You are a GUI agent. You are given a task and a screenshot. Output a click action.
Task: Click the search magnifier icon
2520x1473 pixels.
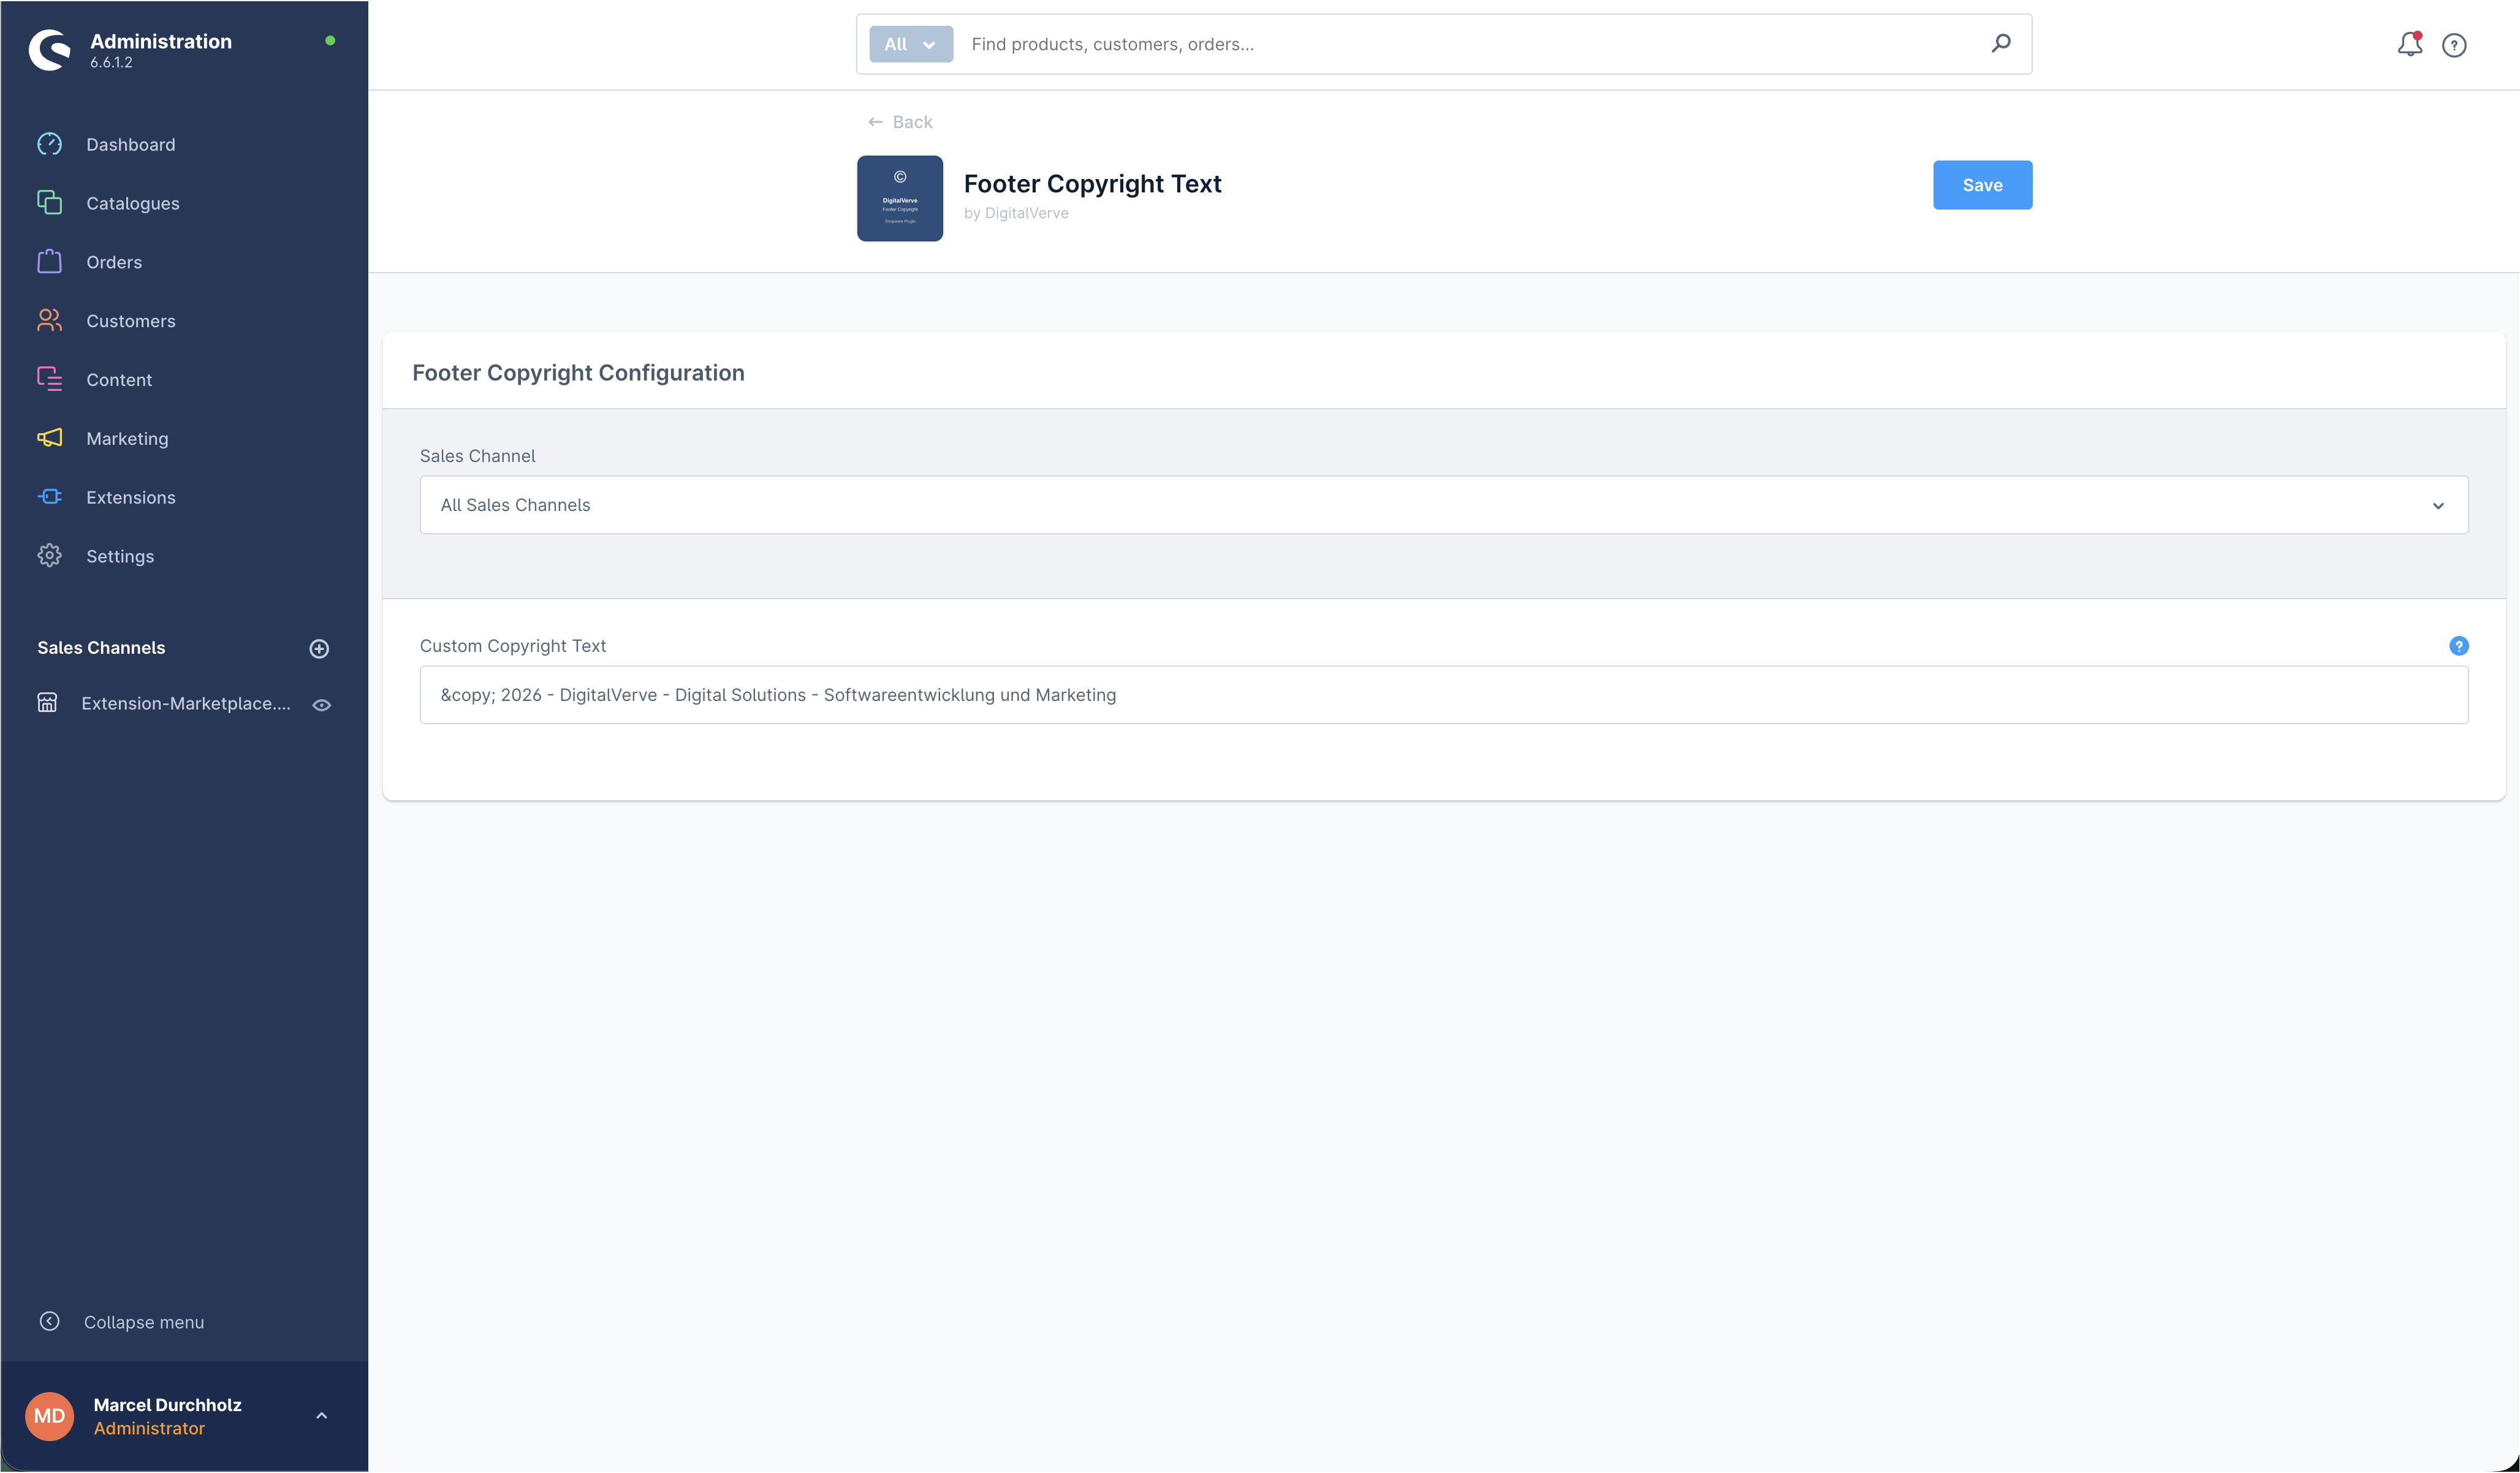(x=2000, y=43)
